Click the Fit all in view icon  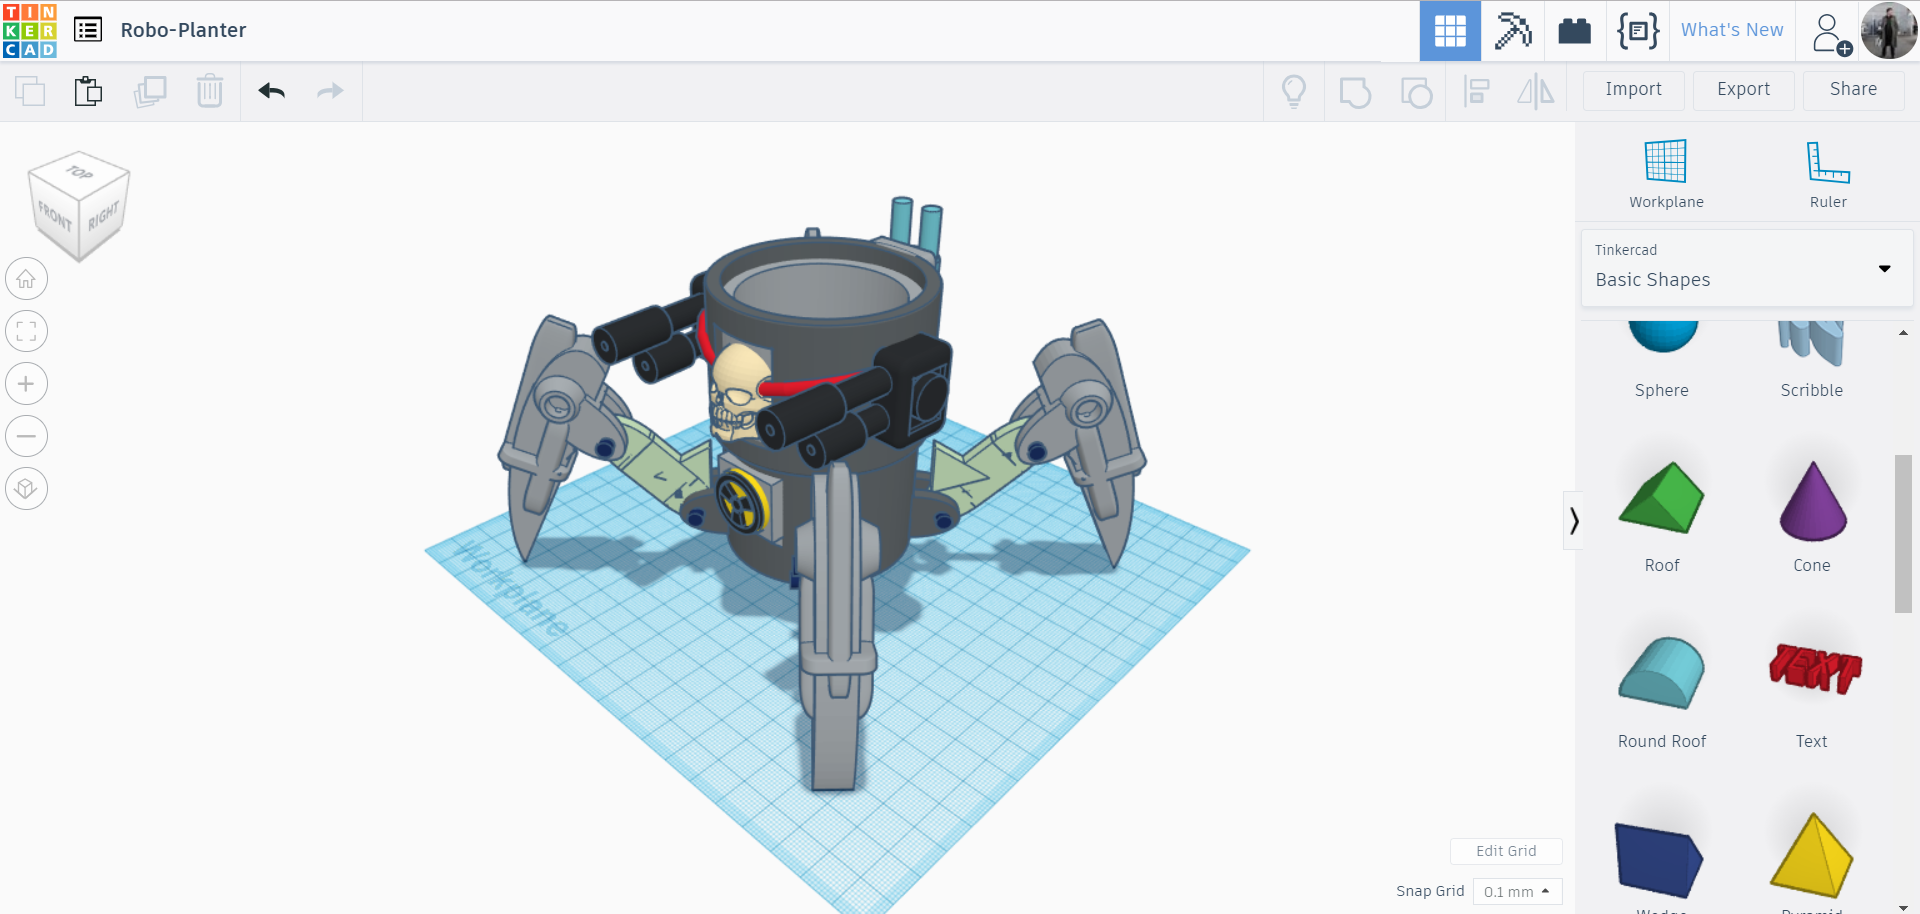click(27, 331)
